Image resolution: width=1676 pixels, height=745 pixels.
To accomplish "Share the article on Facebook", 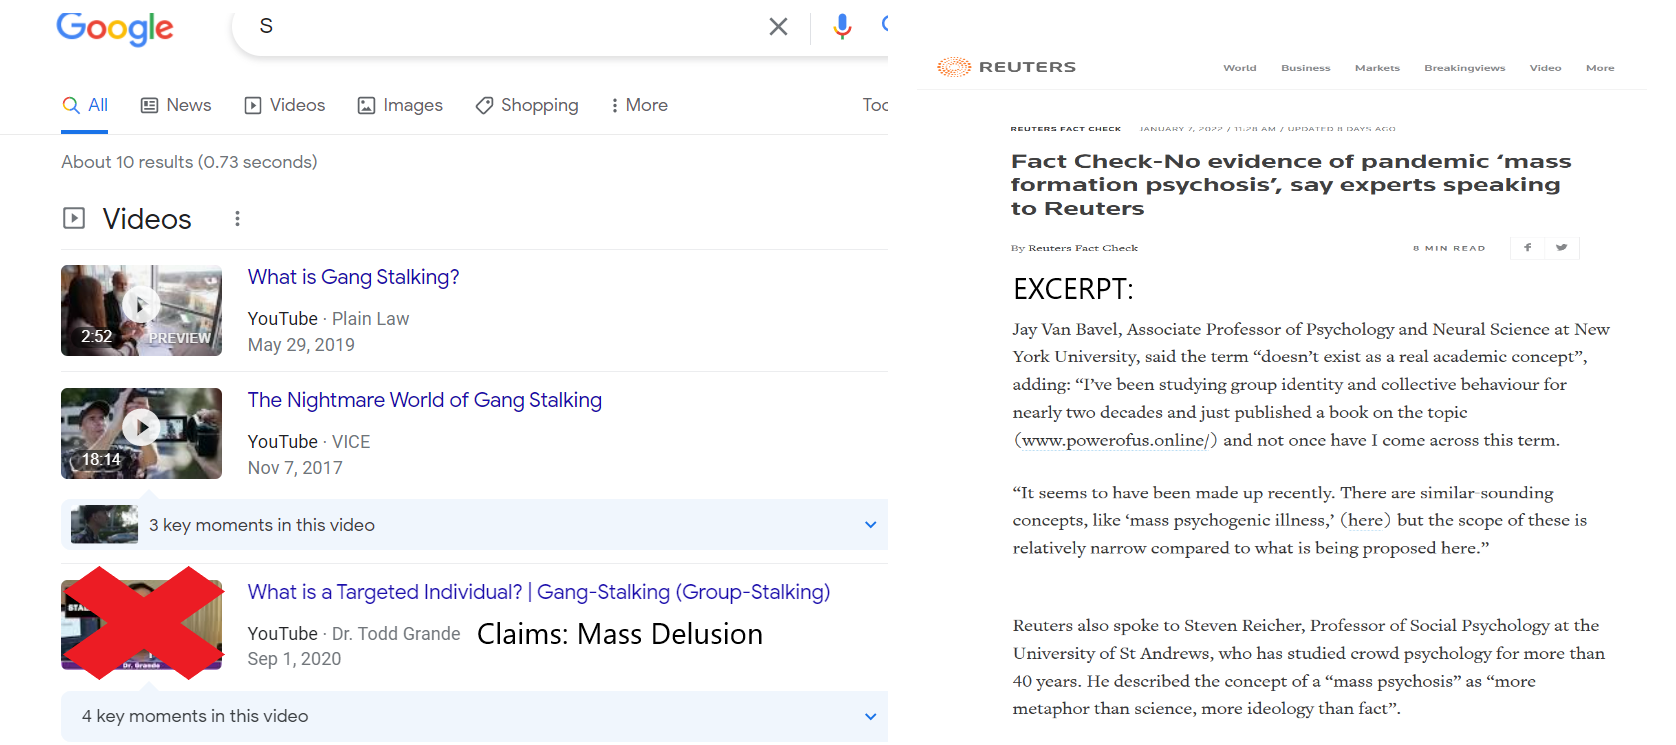I will (1527, 247).
